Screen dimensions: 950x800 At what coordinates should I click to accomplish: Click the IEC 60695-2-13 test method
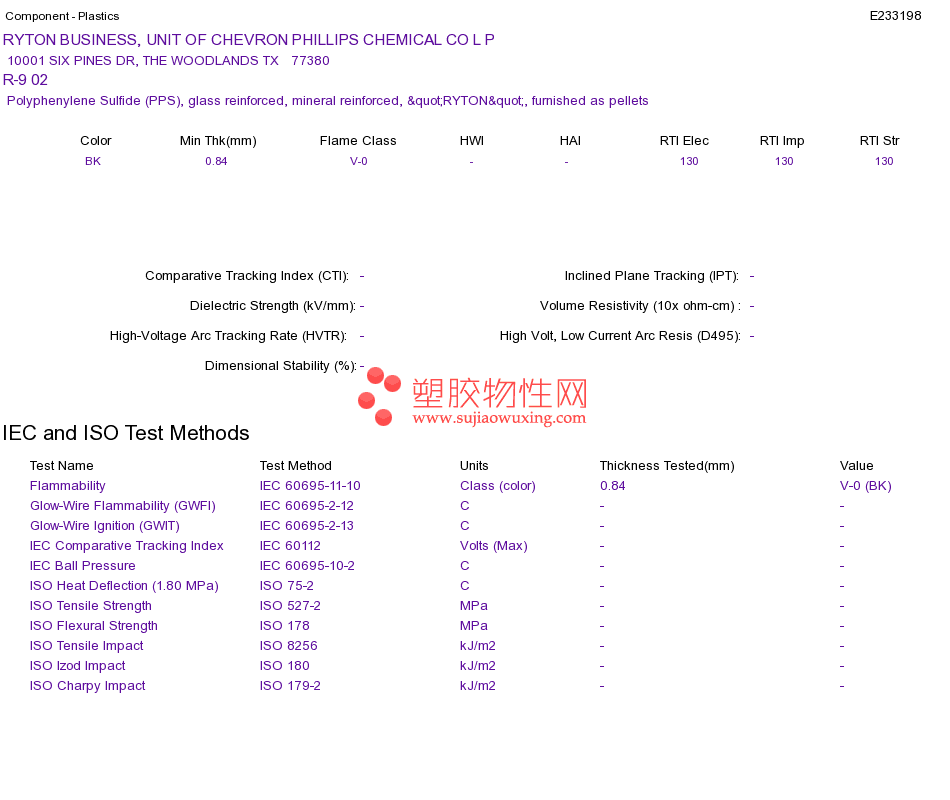pos(307,525)
